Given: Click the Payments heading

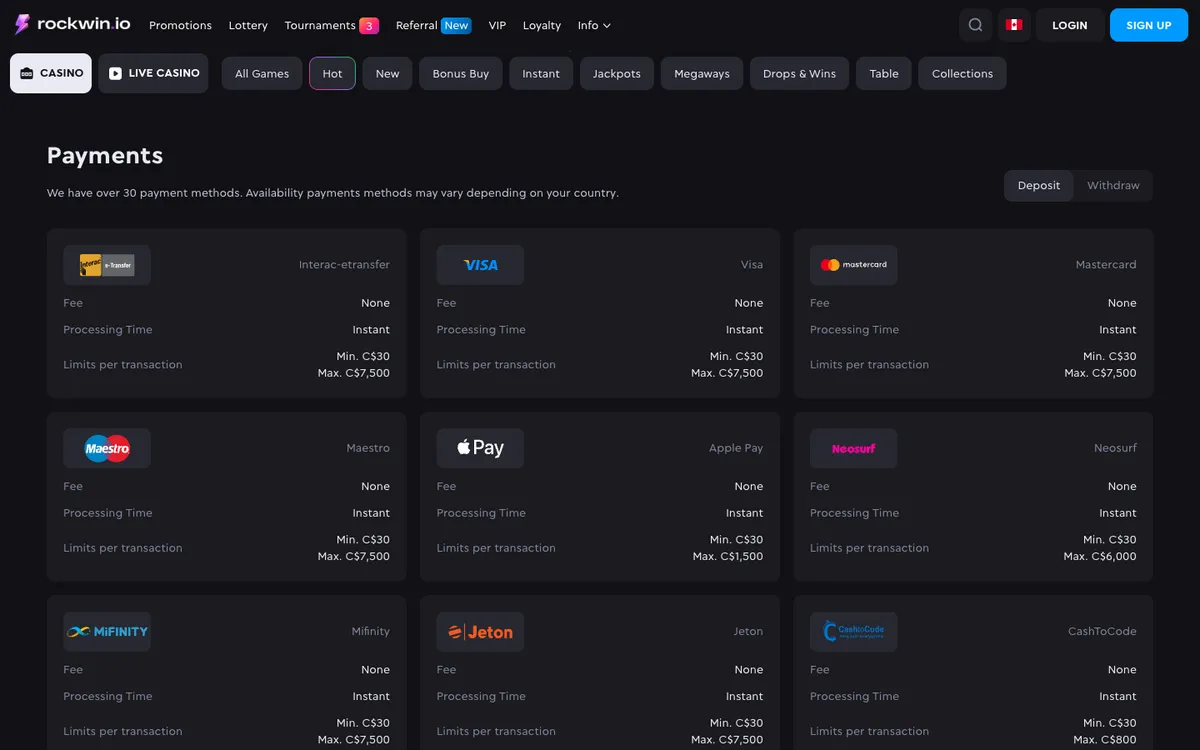Looking at the screenshot, I should pyautogui.click(x=105, y=156).
